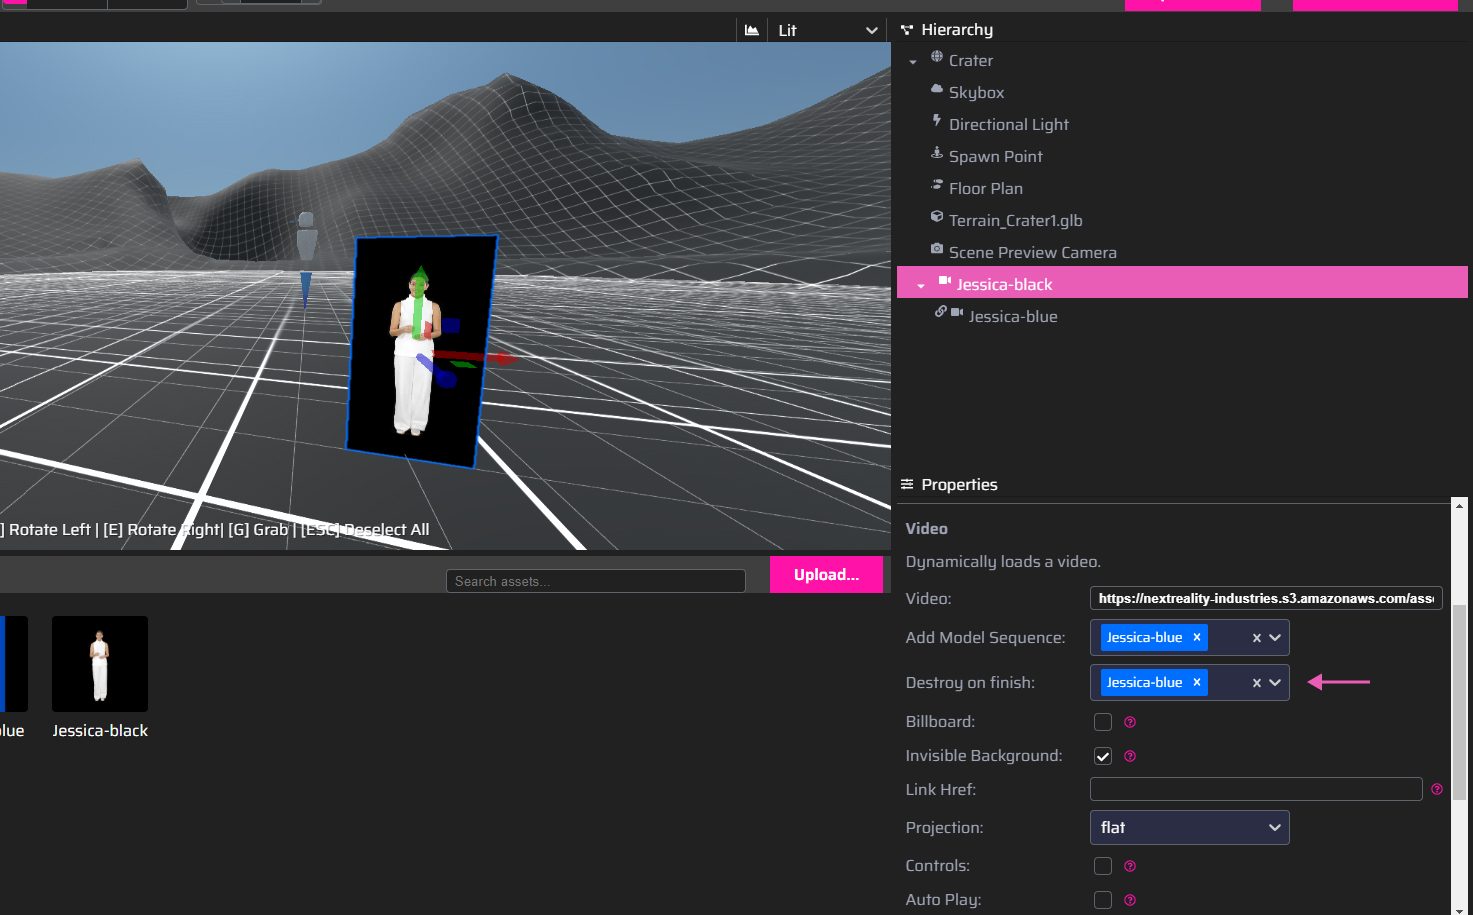Image resolution: width=1473 pixels, height=915 pixels.
Task: Uncheck the Invisible Background checkbox
Action: [x=1103, y=756]
